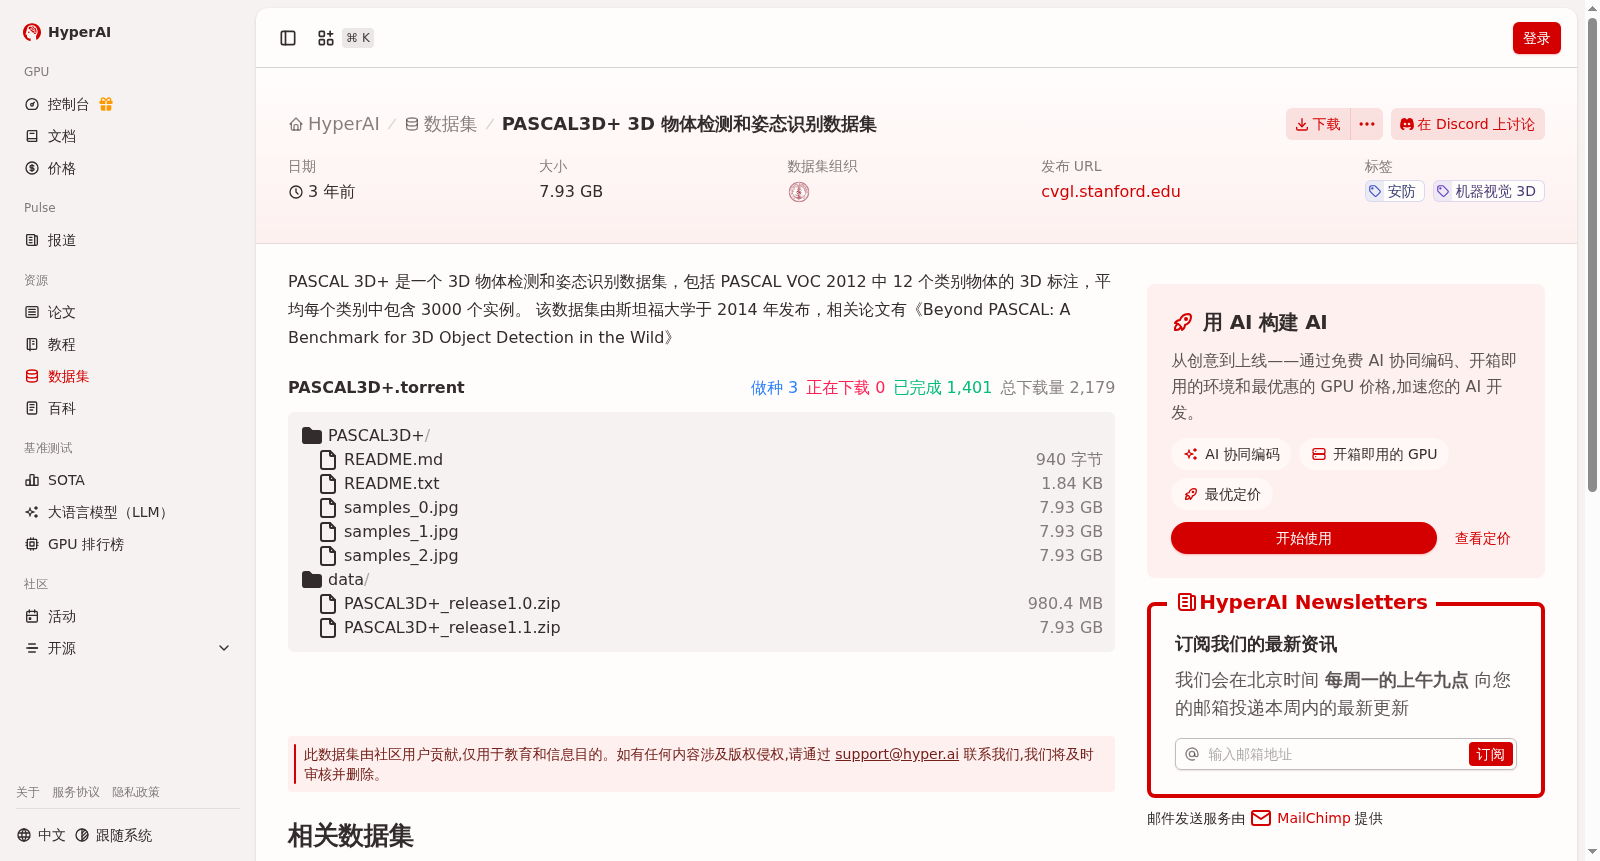1600x861 pixels.
Task: Click the data/ folder icon
Action: [312, 580]
